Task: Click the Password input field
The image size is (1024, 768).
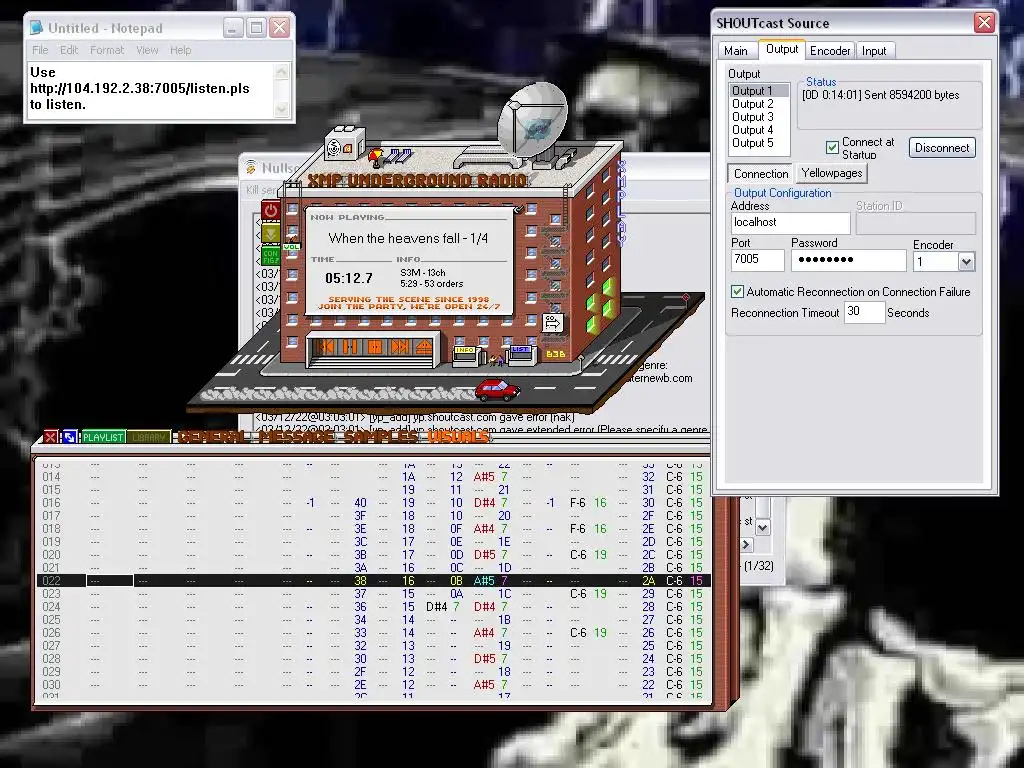Action: click(x=848, y=260)
